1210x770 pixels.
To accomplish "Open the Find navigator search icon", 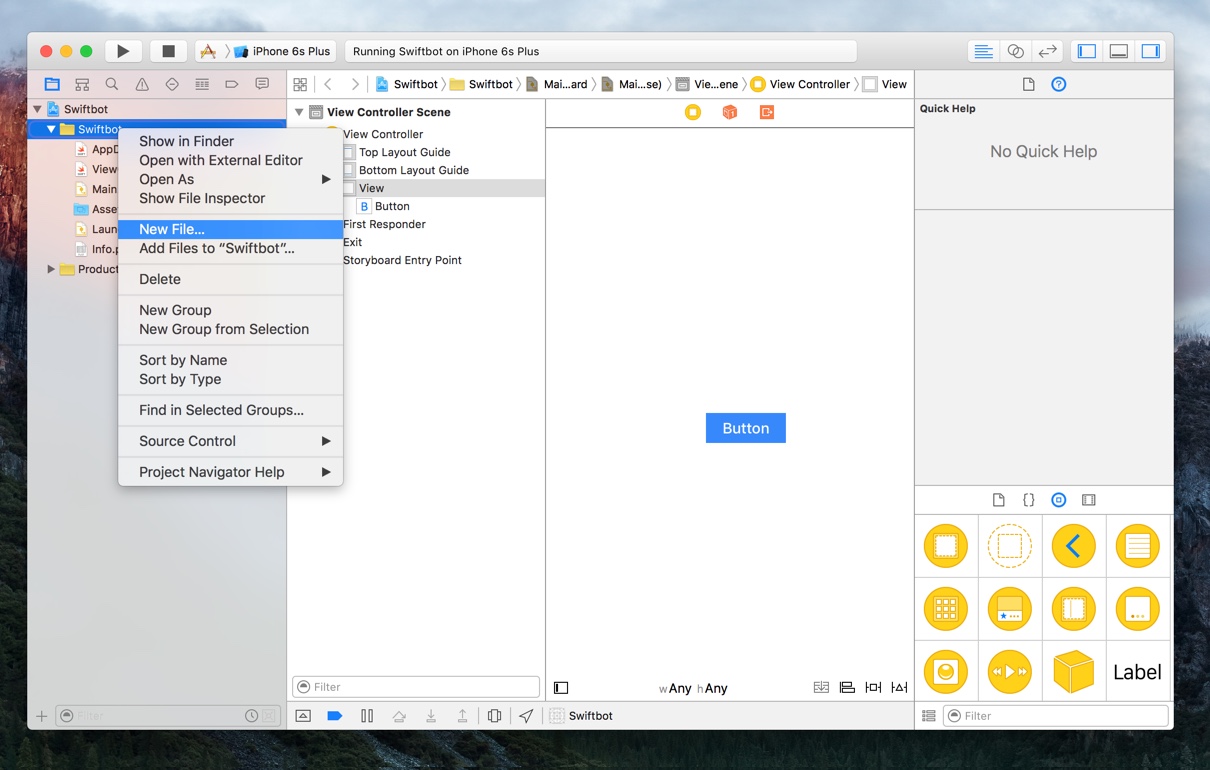I will click(112, 84).
